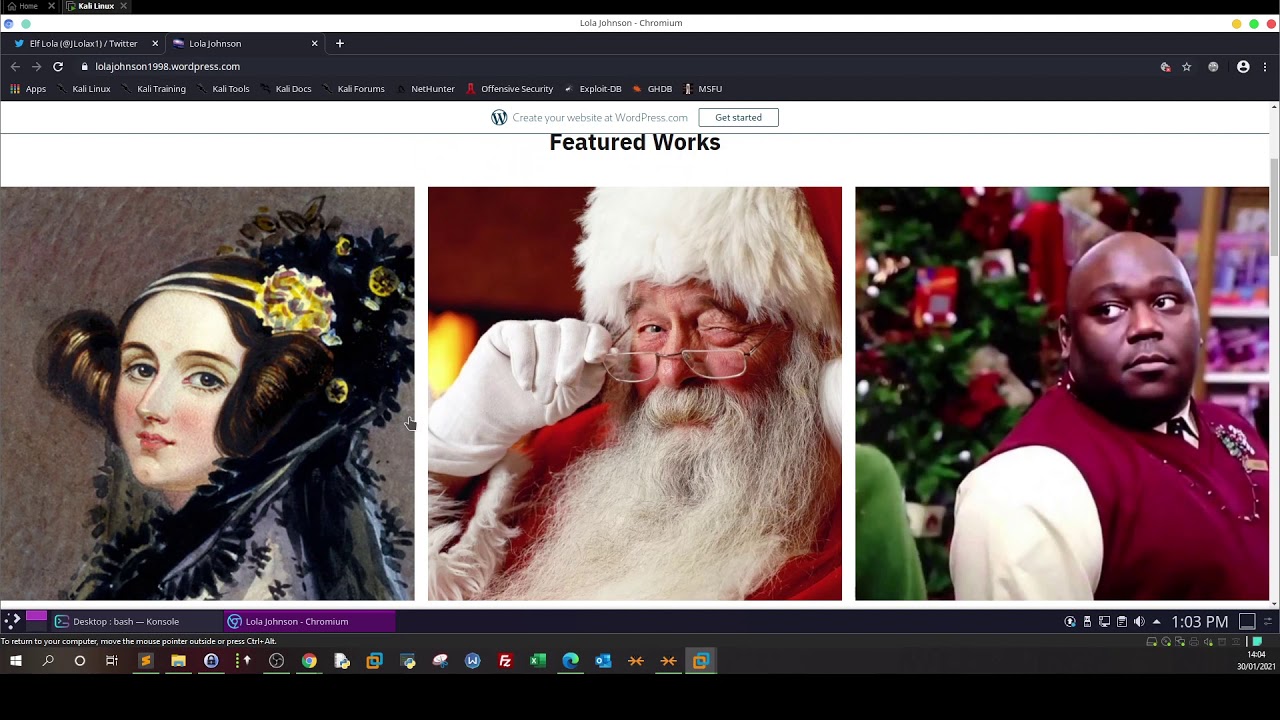This screenshot has width=1280, height=720.
Task: Open Microsoft Edge from Windows taskbar
Action: point(570,661)
